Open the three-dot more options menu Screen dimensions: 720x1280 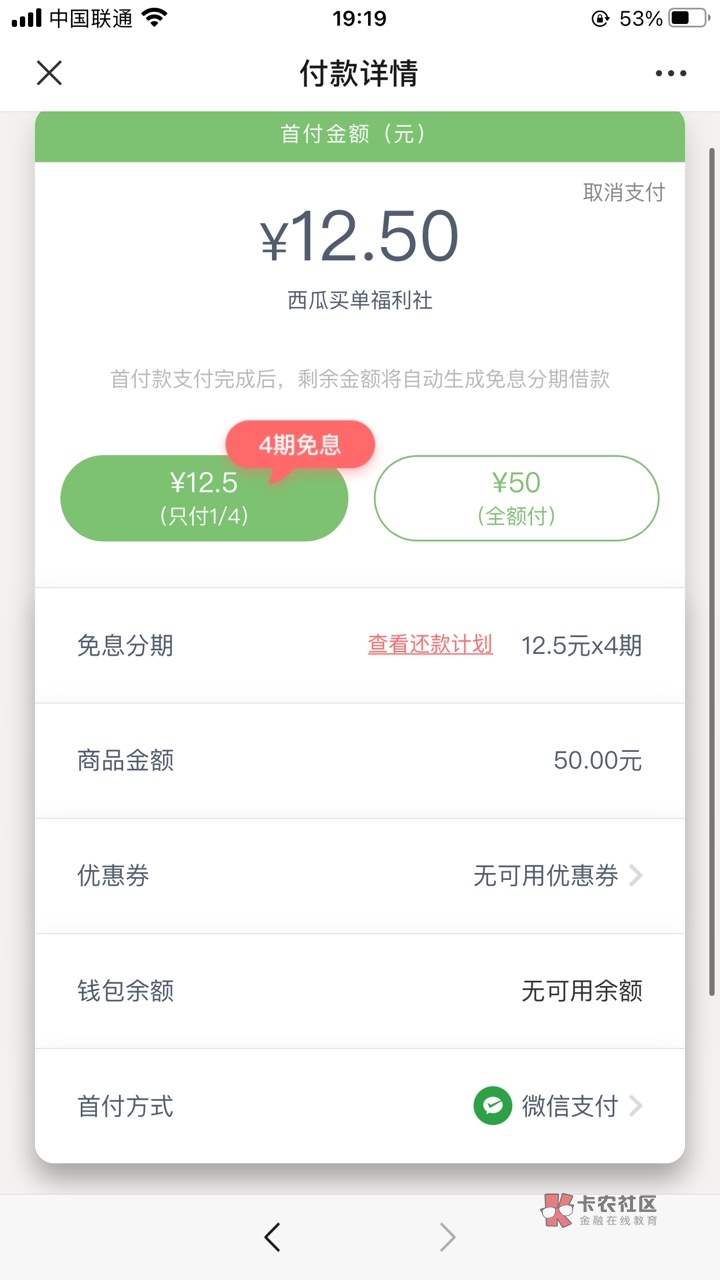pyautogui.click(x=671, y=73)
